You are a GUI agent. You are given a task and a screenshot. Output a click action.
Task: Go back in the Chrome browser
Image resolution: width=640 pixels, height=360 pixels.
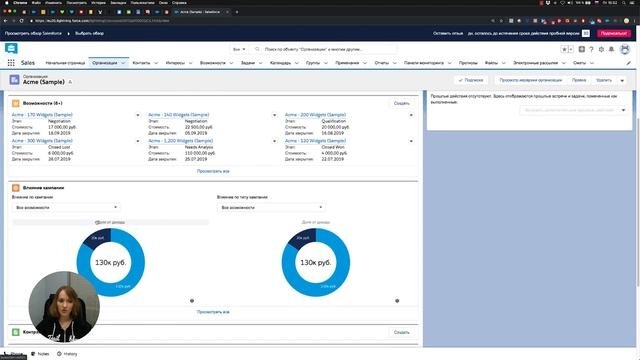(5, 20)
